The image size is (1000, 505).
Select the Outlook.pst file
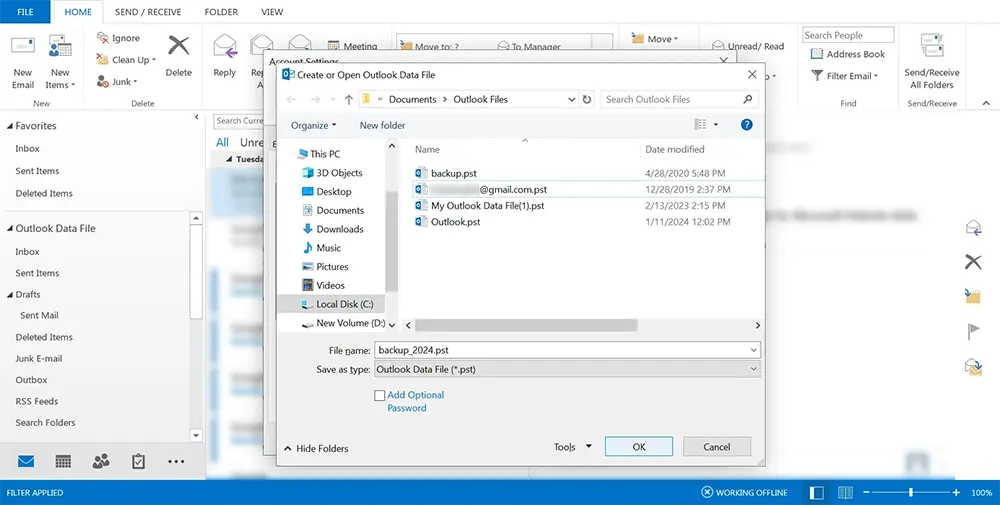pyautogui.click(x=447, y=222)
